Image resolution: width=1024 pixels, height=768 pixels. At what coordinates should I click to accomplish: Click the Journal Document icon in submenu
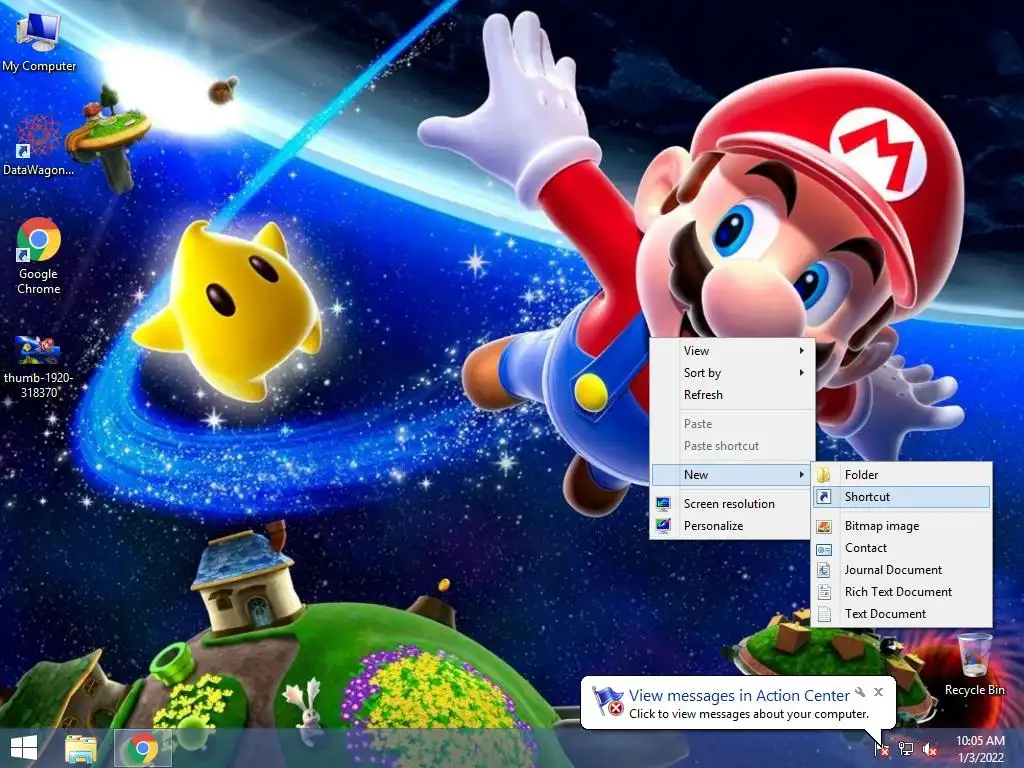pos(824,570)
